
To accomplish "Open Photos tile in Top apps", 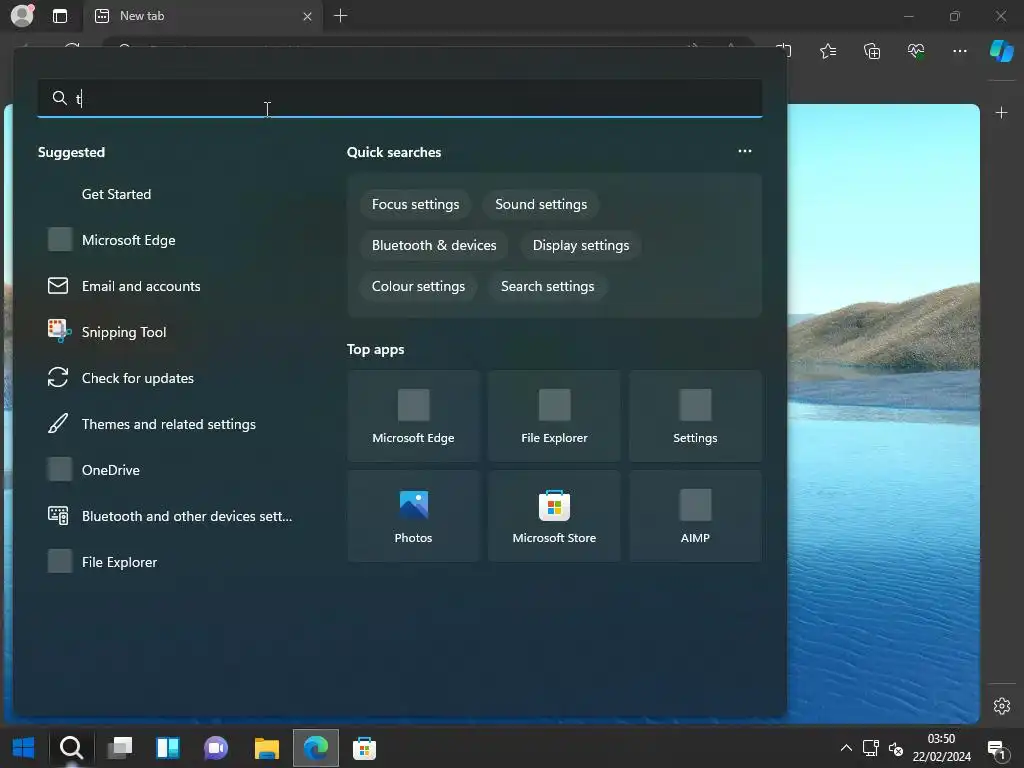I will point(413,516).
